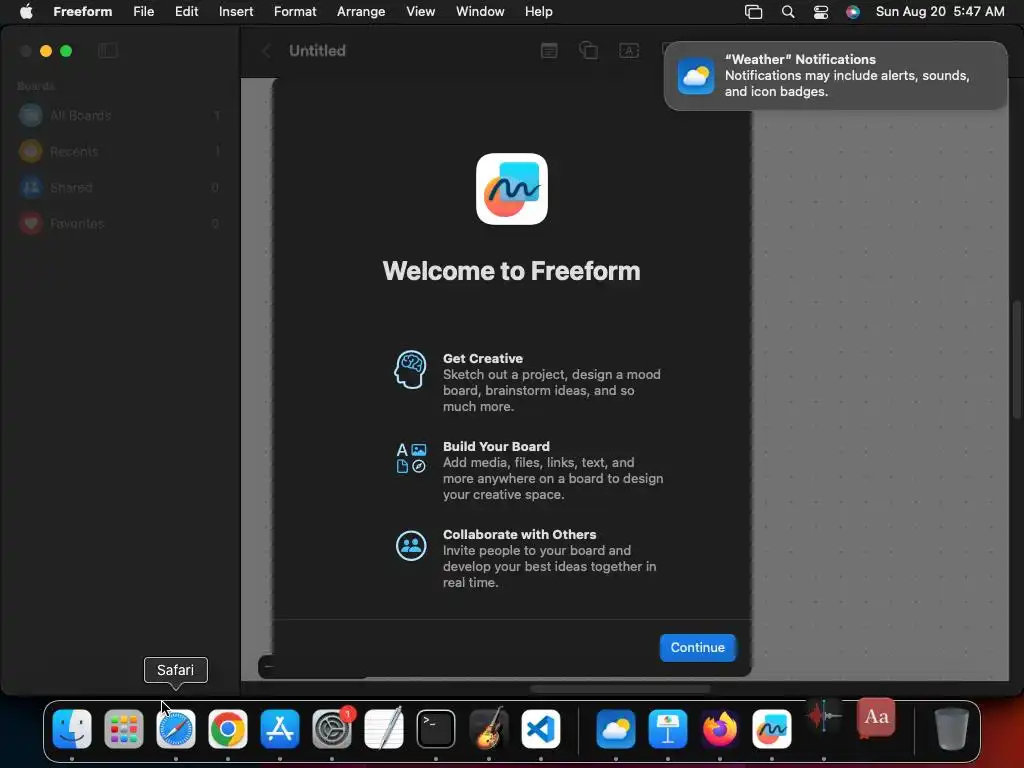Open Spotlight search from menu bar

click(x=788, y=12)
